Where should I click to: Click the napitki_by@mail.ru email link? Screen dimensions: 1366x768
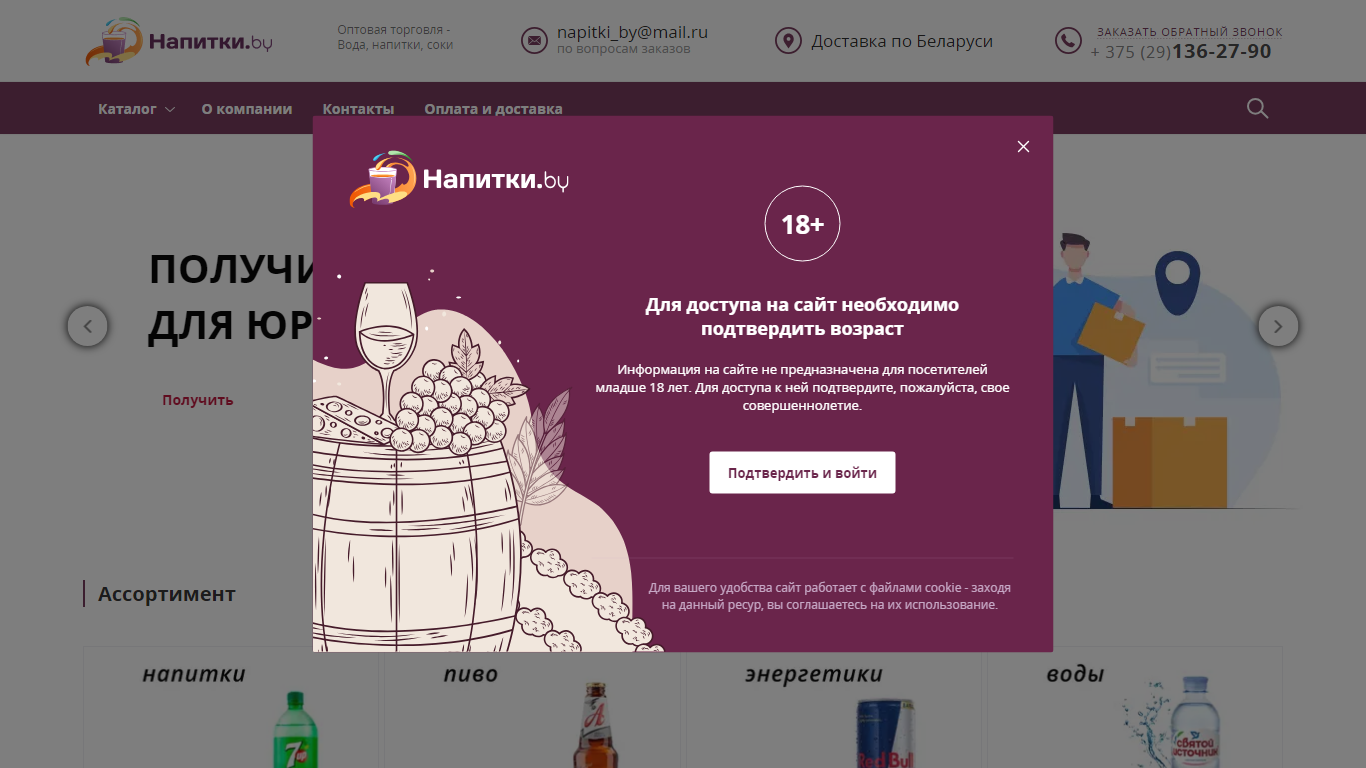[x=632, y=32]
